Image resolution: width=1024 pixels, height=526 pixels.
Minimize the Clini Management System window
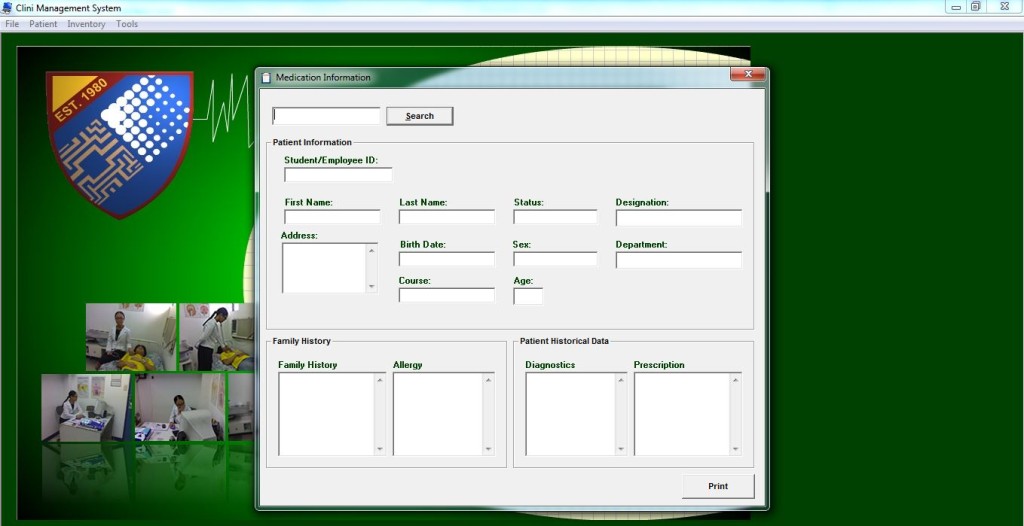[x=955, y=7]
